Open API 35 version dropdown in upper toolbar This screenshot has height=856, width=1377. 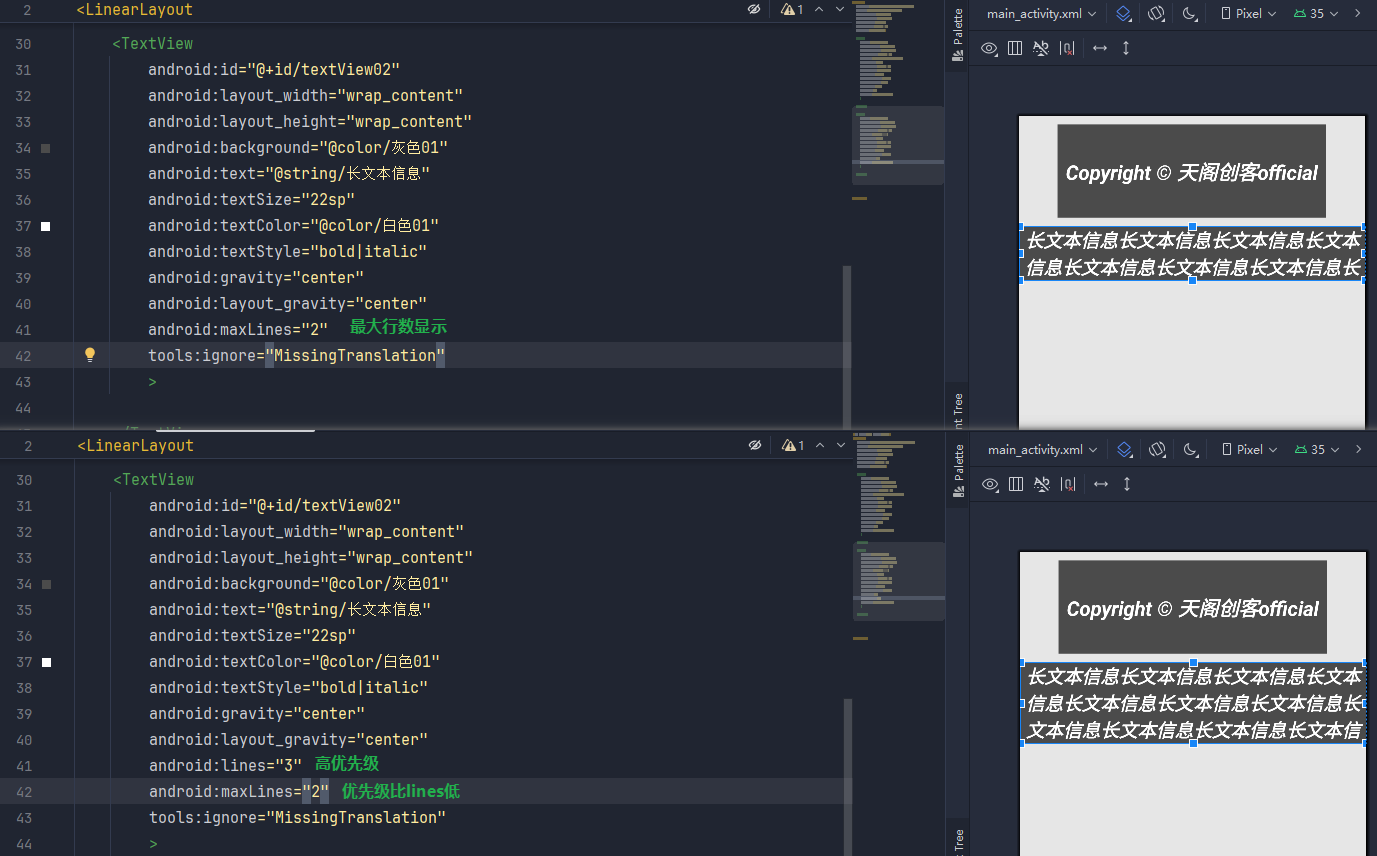coord(1316,14)
